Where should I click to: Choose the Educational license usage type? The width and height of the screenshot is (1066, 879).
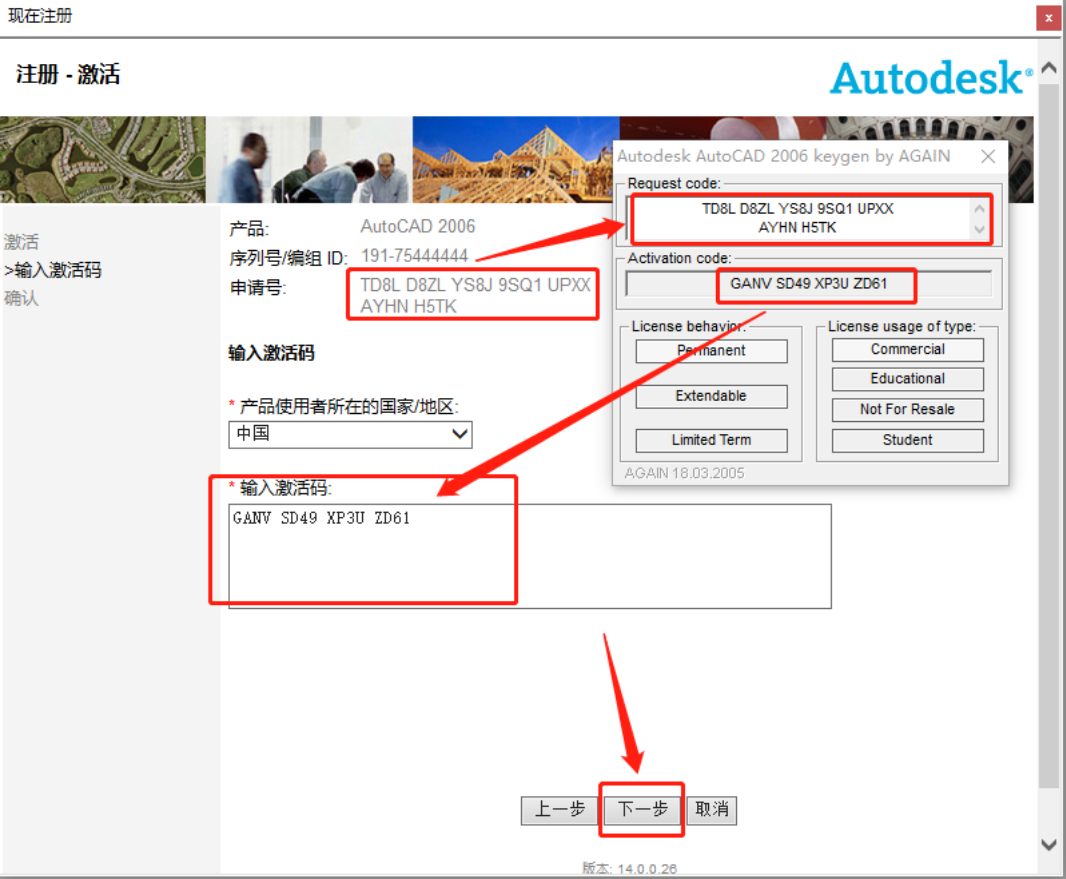tap(907, 379)
